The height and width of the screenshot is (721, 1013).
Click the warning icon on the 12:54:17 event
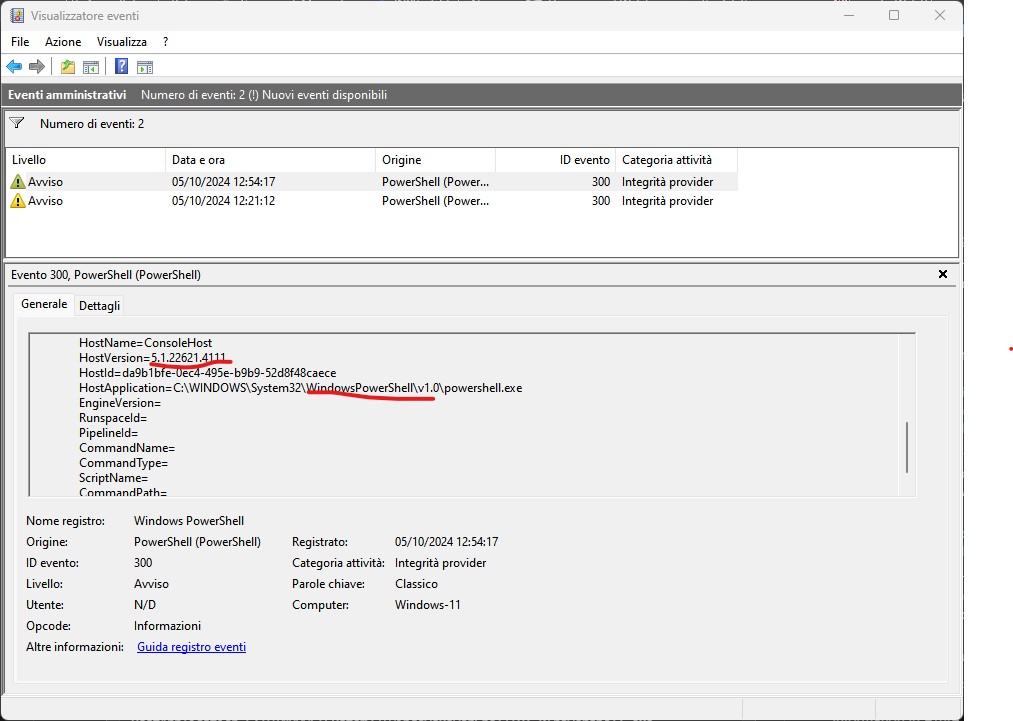pyautogui.click(x=18, y=181)
